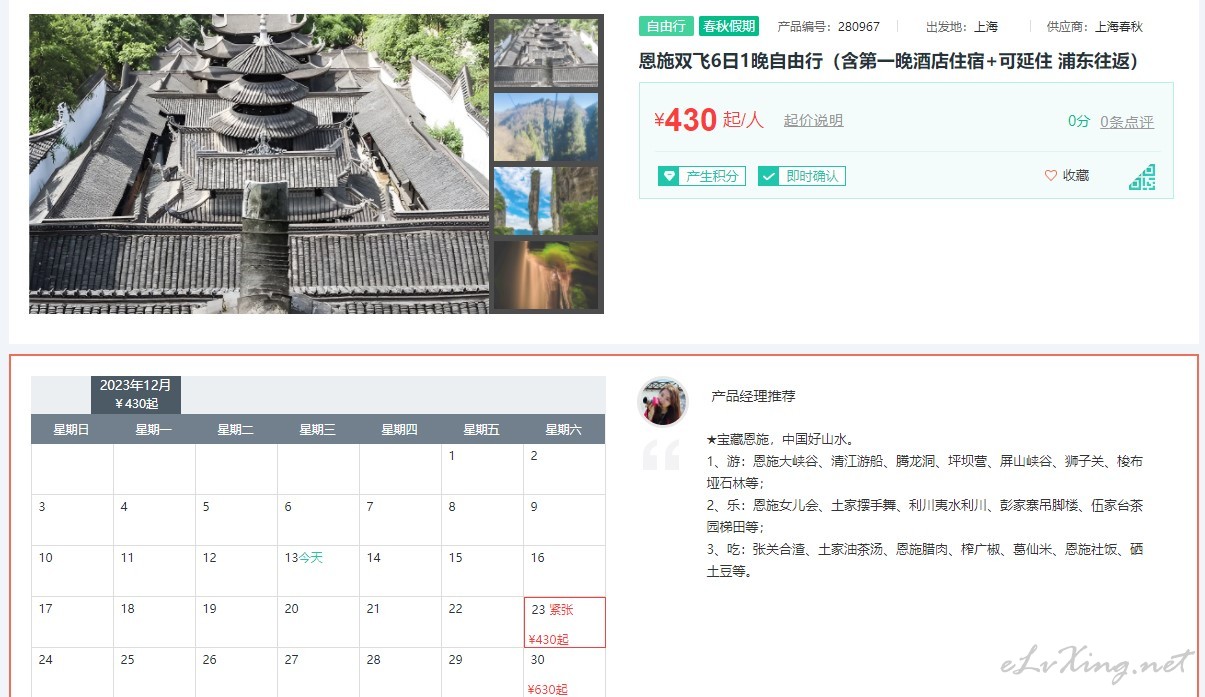Click the diamond icon of 产生积分

668,176
